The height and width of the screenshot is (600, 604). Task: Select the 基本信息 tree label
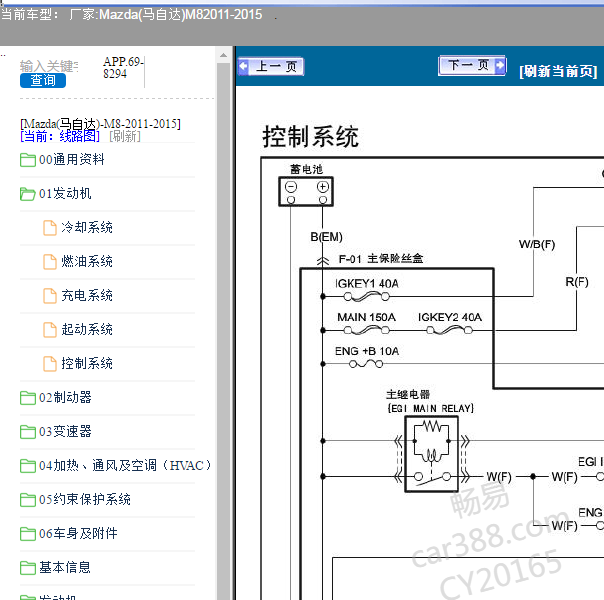(x=65, y=567)
